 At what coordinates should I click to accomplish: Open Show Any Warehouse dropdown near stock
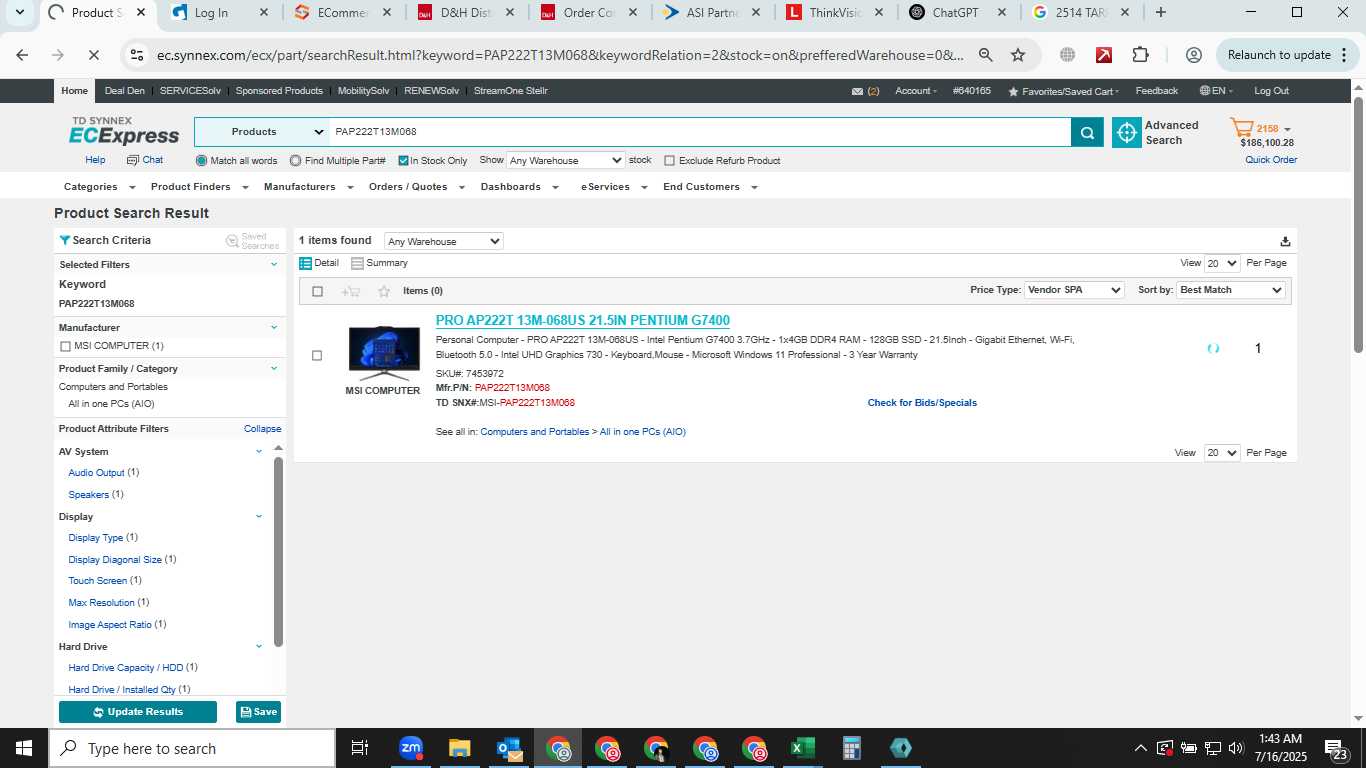pyautogui.click(x=566, y=160)
